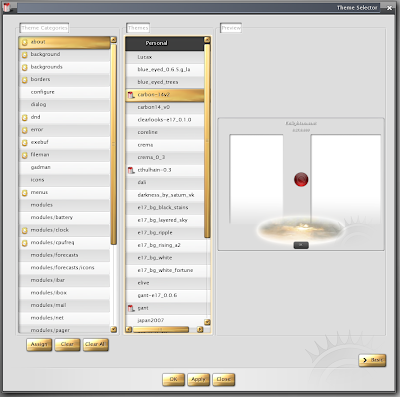Click the themes vertical scrollbar thumb
Viewport: 400px width, 397px height.
[x=207, y=141]
